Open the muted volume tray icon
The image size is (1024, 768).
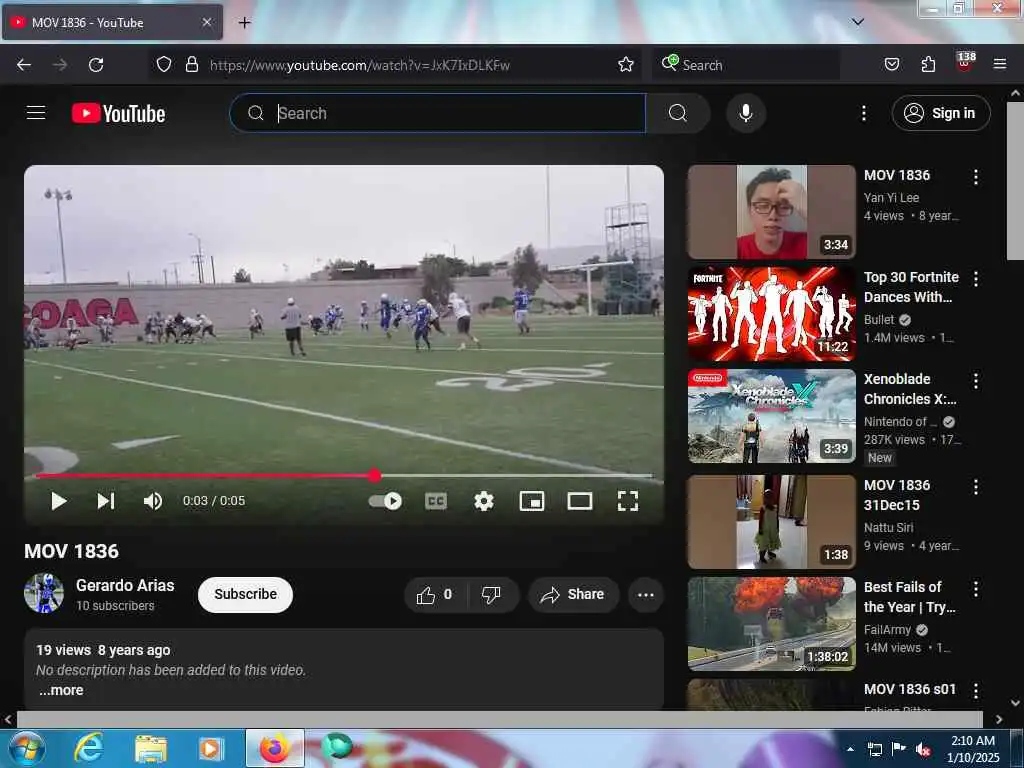point(923,749)
